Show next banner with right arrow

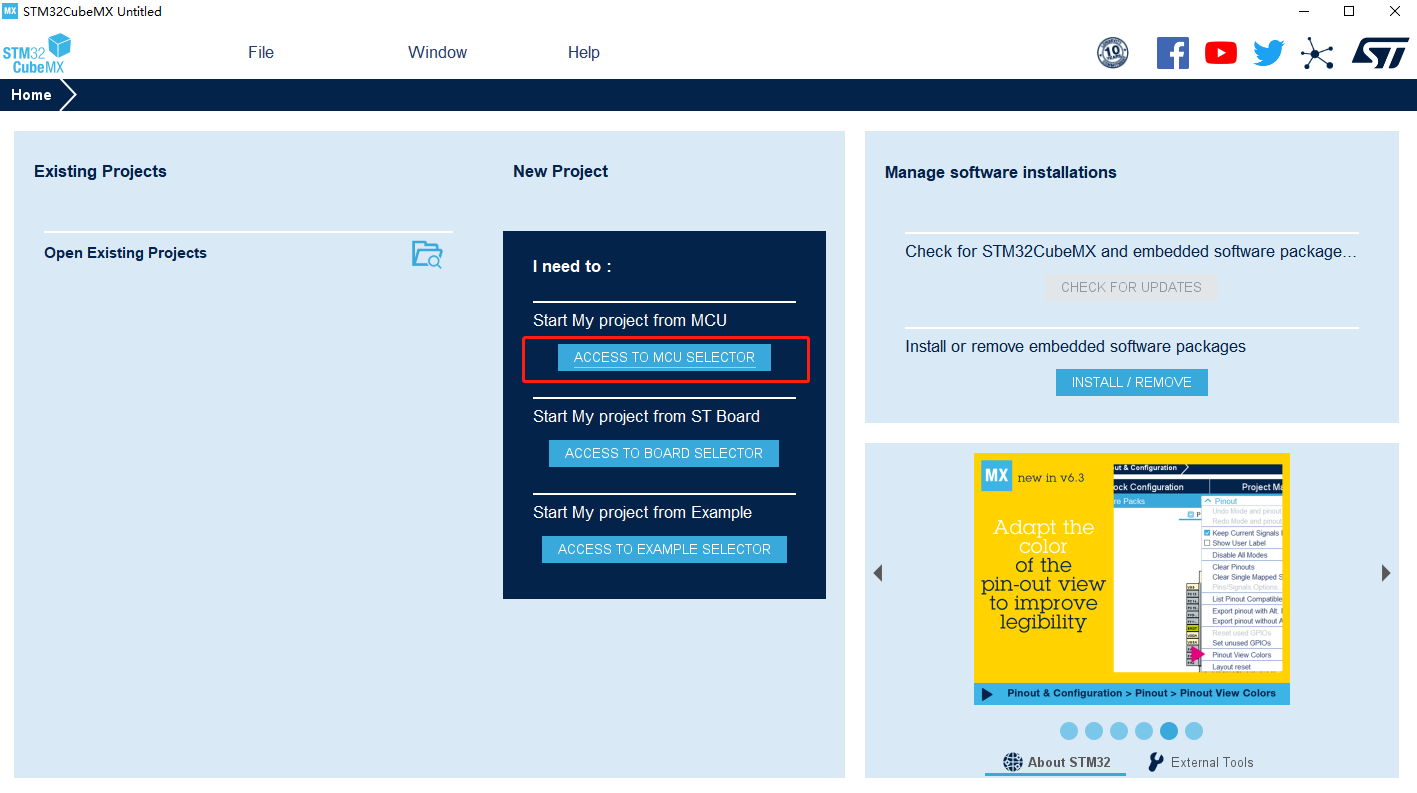click(x=1386, y=573)
